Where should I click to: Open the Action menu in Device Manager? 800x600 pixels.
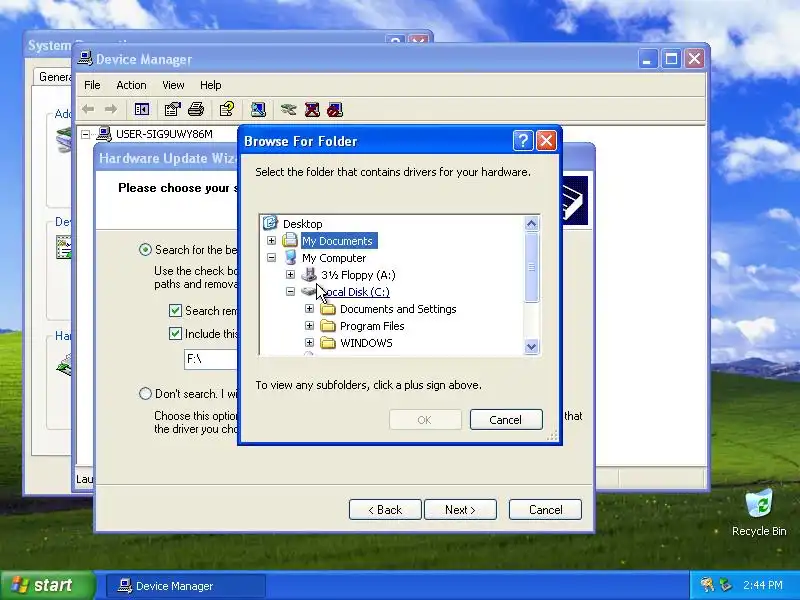tap(131, 85)
